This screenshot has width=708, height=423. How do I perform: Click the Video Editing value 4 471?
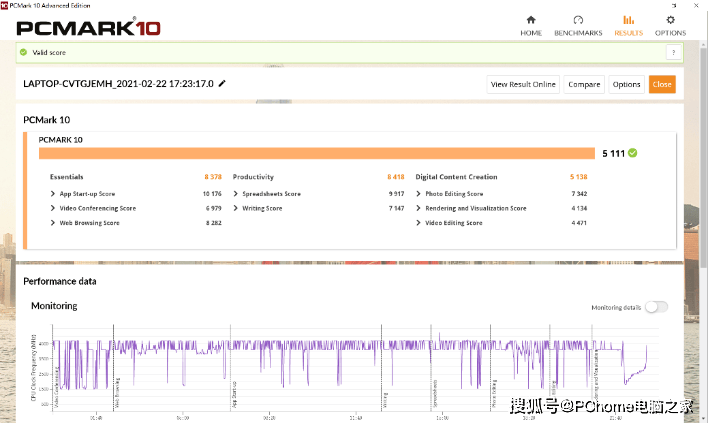[x=579, y=223]
